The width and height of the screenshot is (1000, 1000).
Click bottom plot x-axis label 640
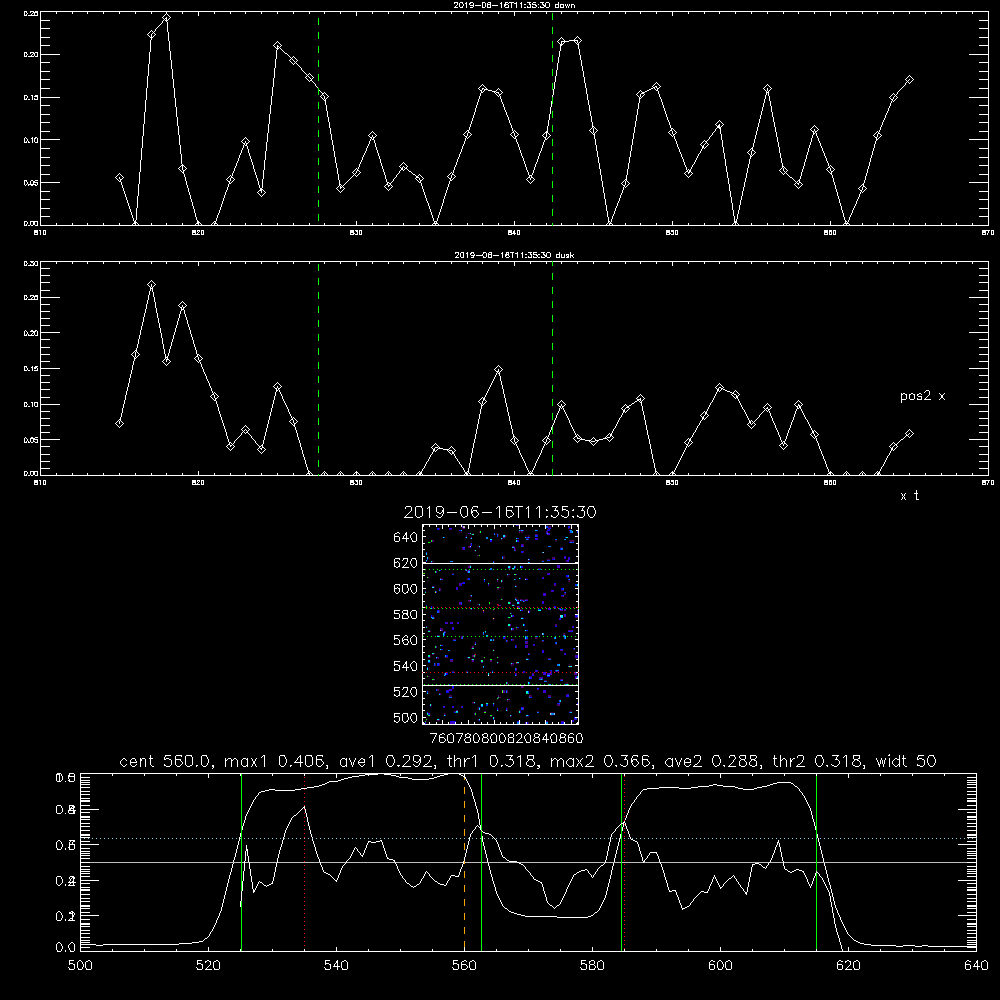point(976,966)
